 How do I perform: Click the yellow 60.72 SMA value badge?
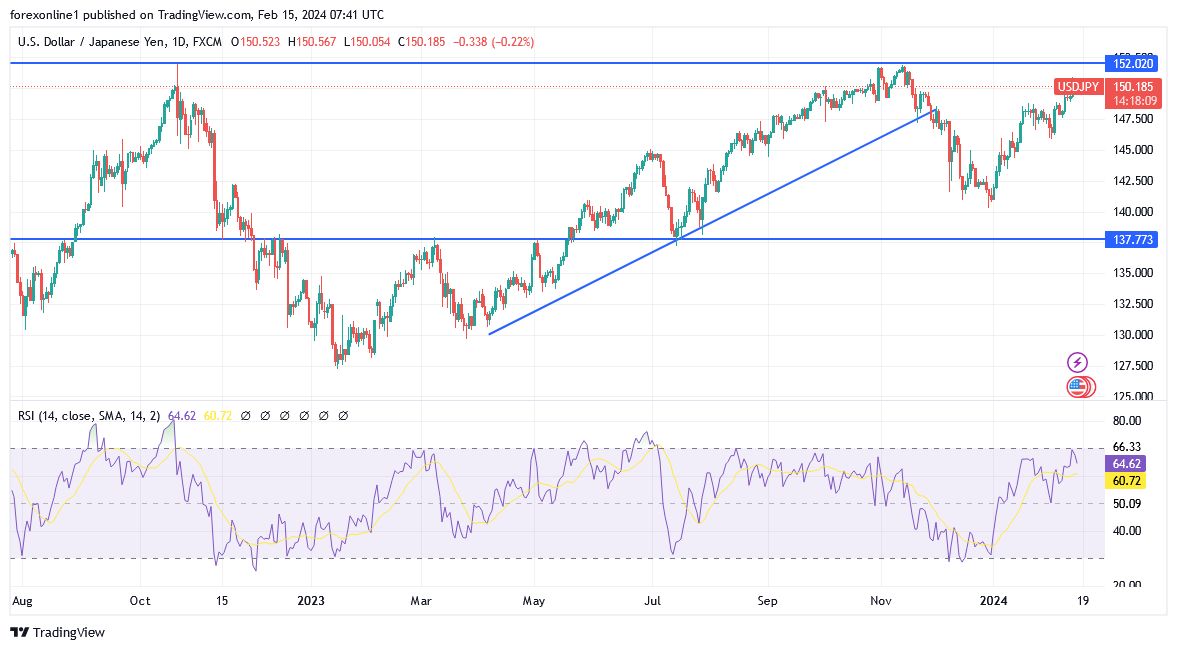1124,481
